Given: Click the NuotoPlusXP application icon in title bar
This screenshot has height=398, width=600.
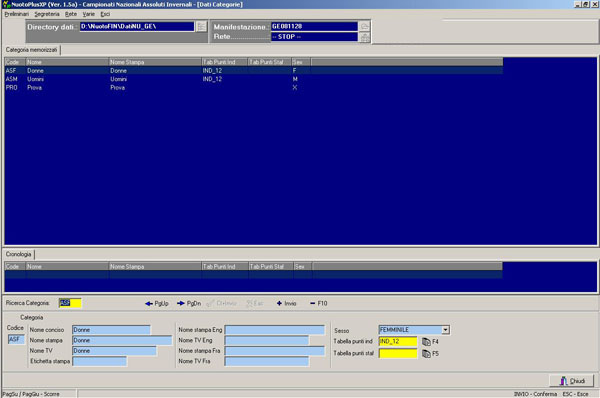Looking at the screenshot, I should tap(6, 5).
